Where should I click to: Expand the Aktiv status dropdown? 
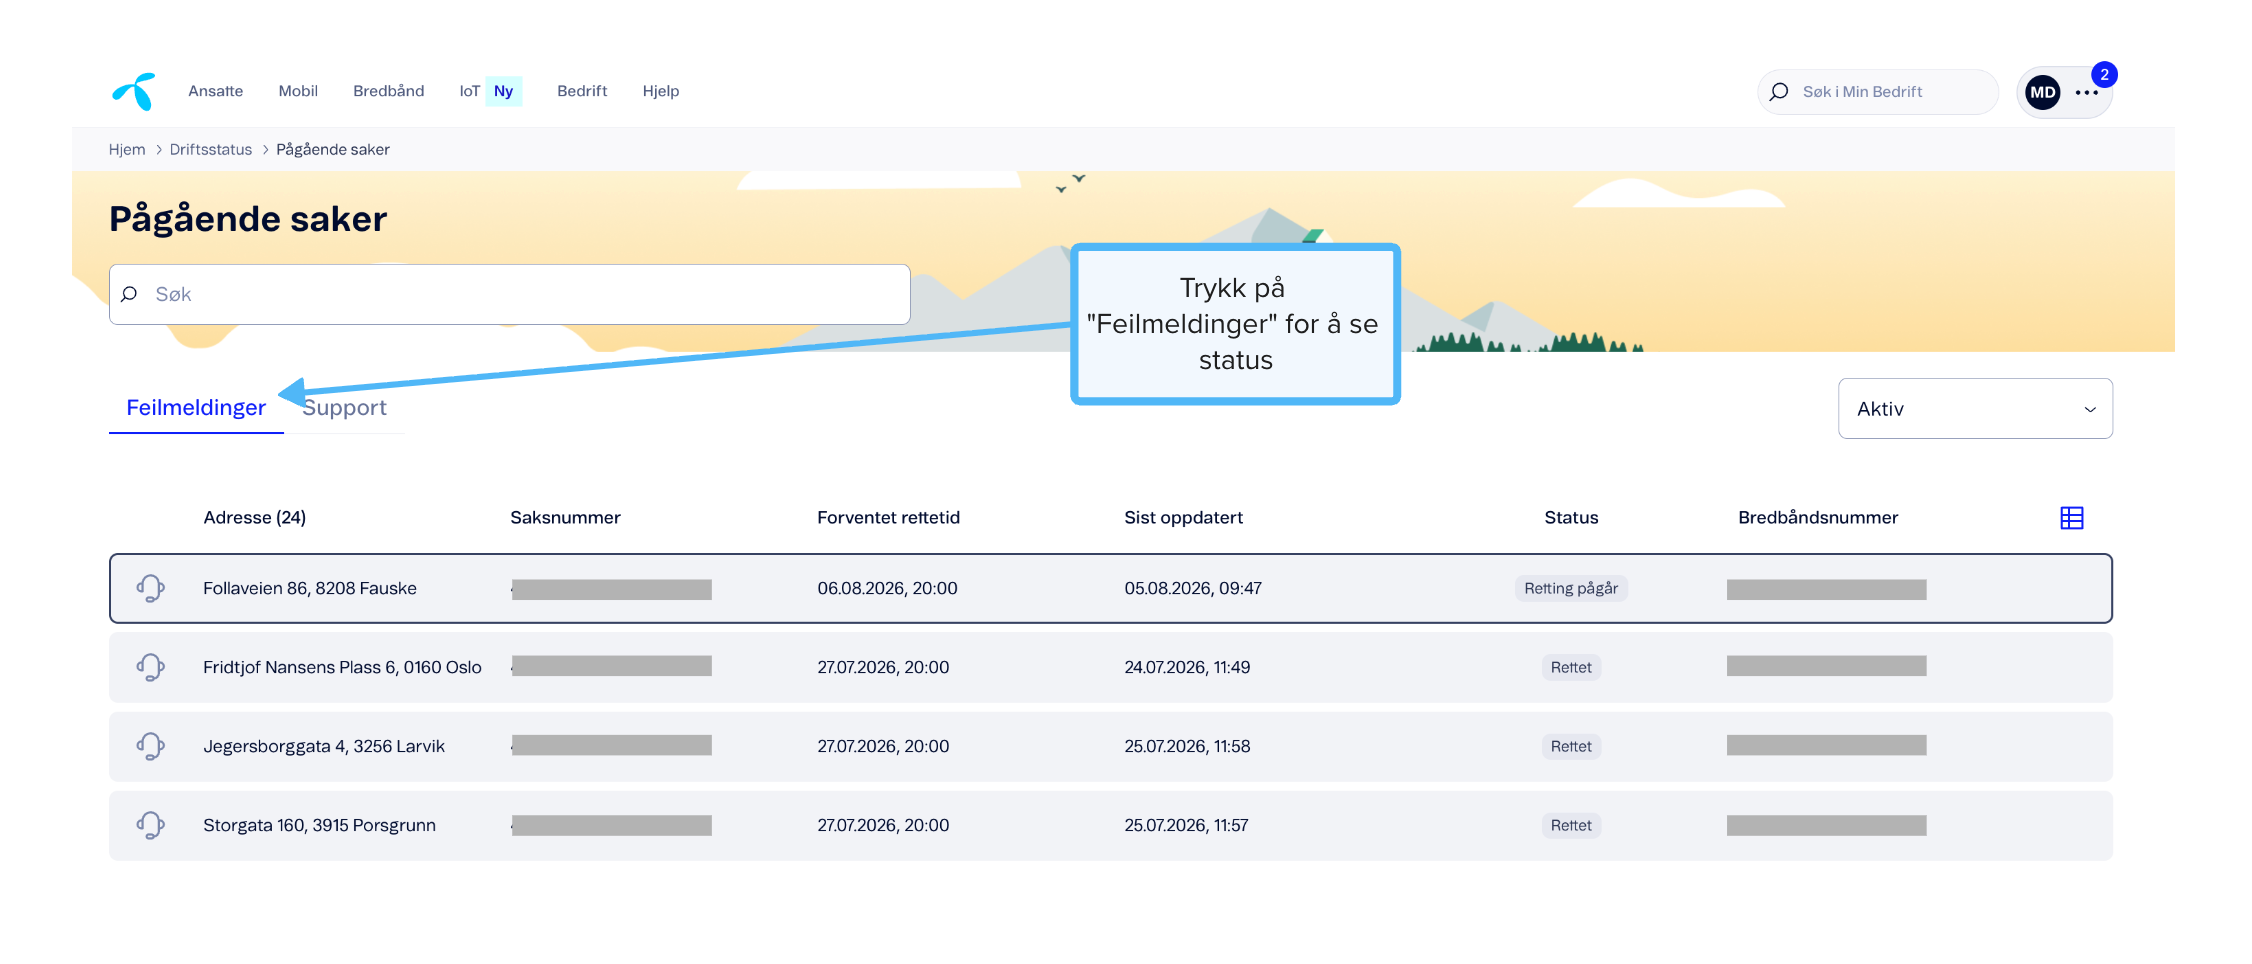pos(1975,408)
